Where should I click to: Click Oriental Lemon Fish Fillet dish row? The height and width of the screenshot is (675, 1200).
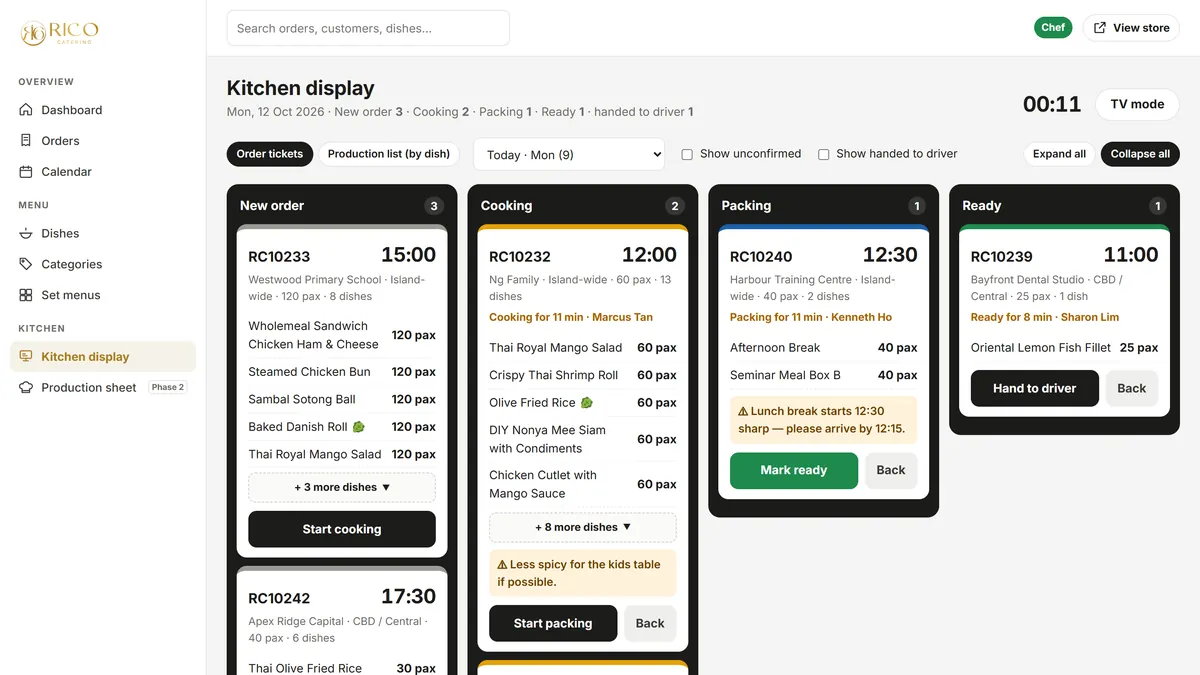pos(1065,348)
